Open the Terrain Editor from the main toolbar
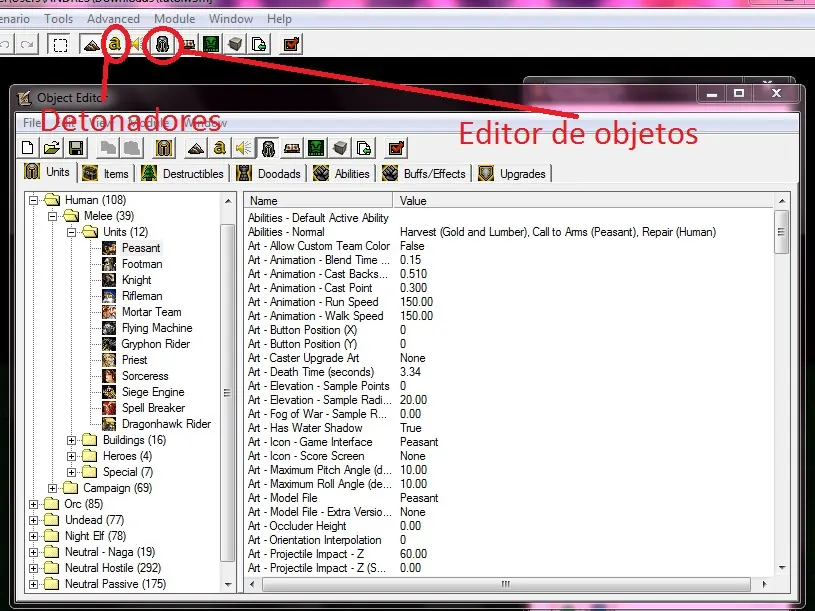 click(91, 45)
